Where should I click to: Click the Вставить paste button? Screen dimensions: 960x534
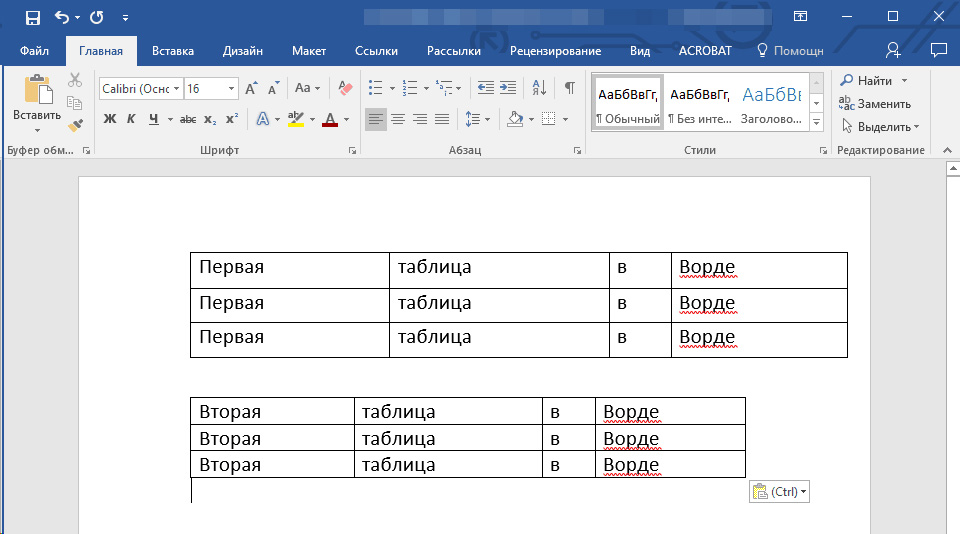[x=37, y=104]
